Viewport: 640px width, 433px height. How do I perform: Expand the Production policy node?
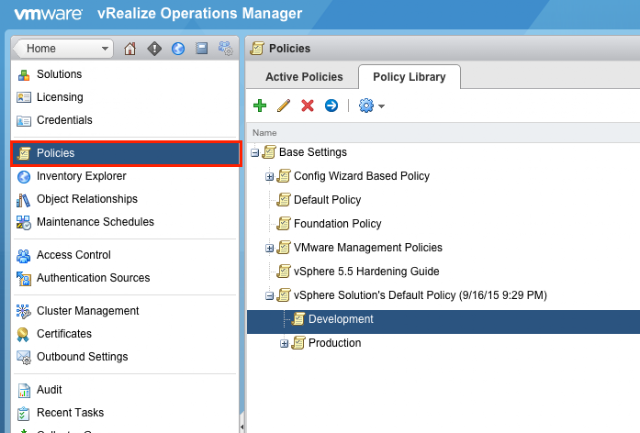(x=284, y=344)
